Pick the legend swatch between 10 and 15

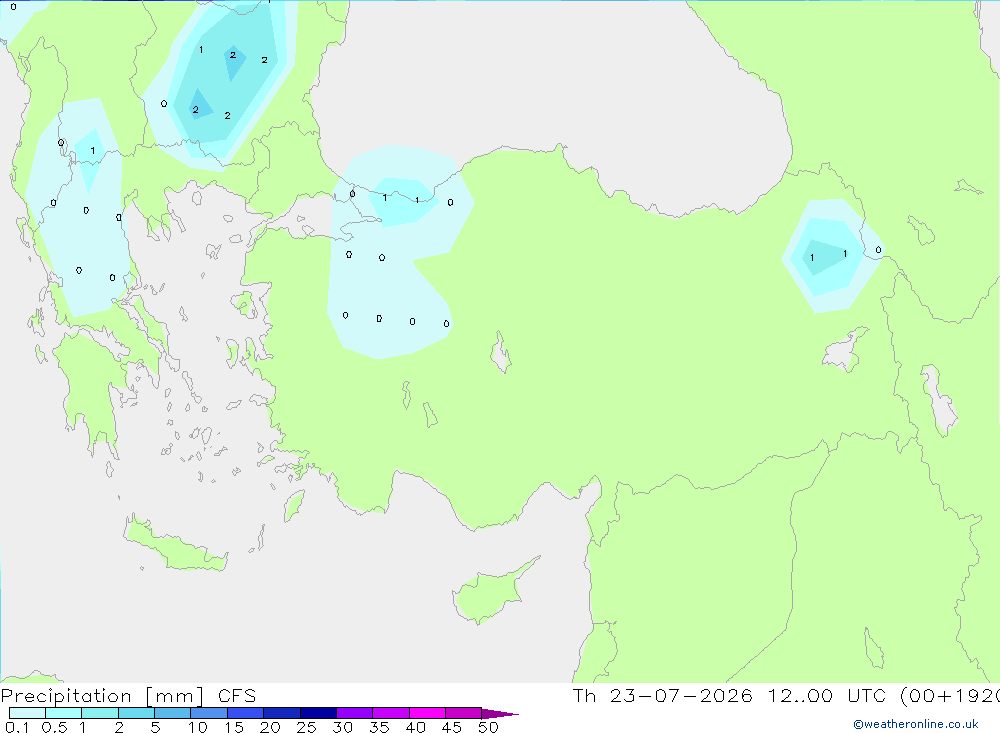click(x=209, y=713)
